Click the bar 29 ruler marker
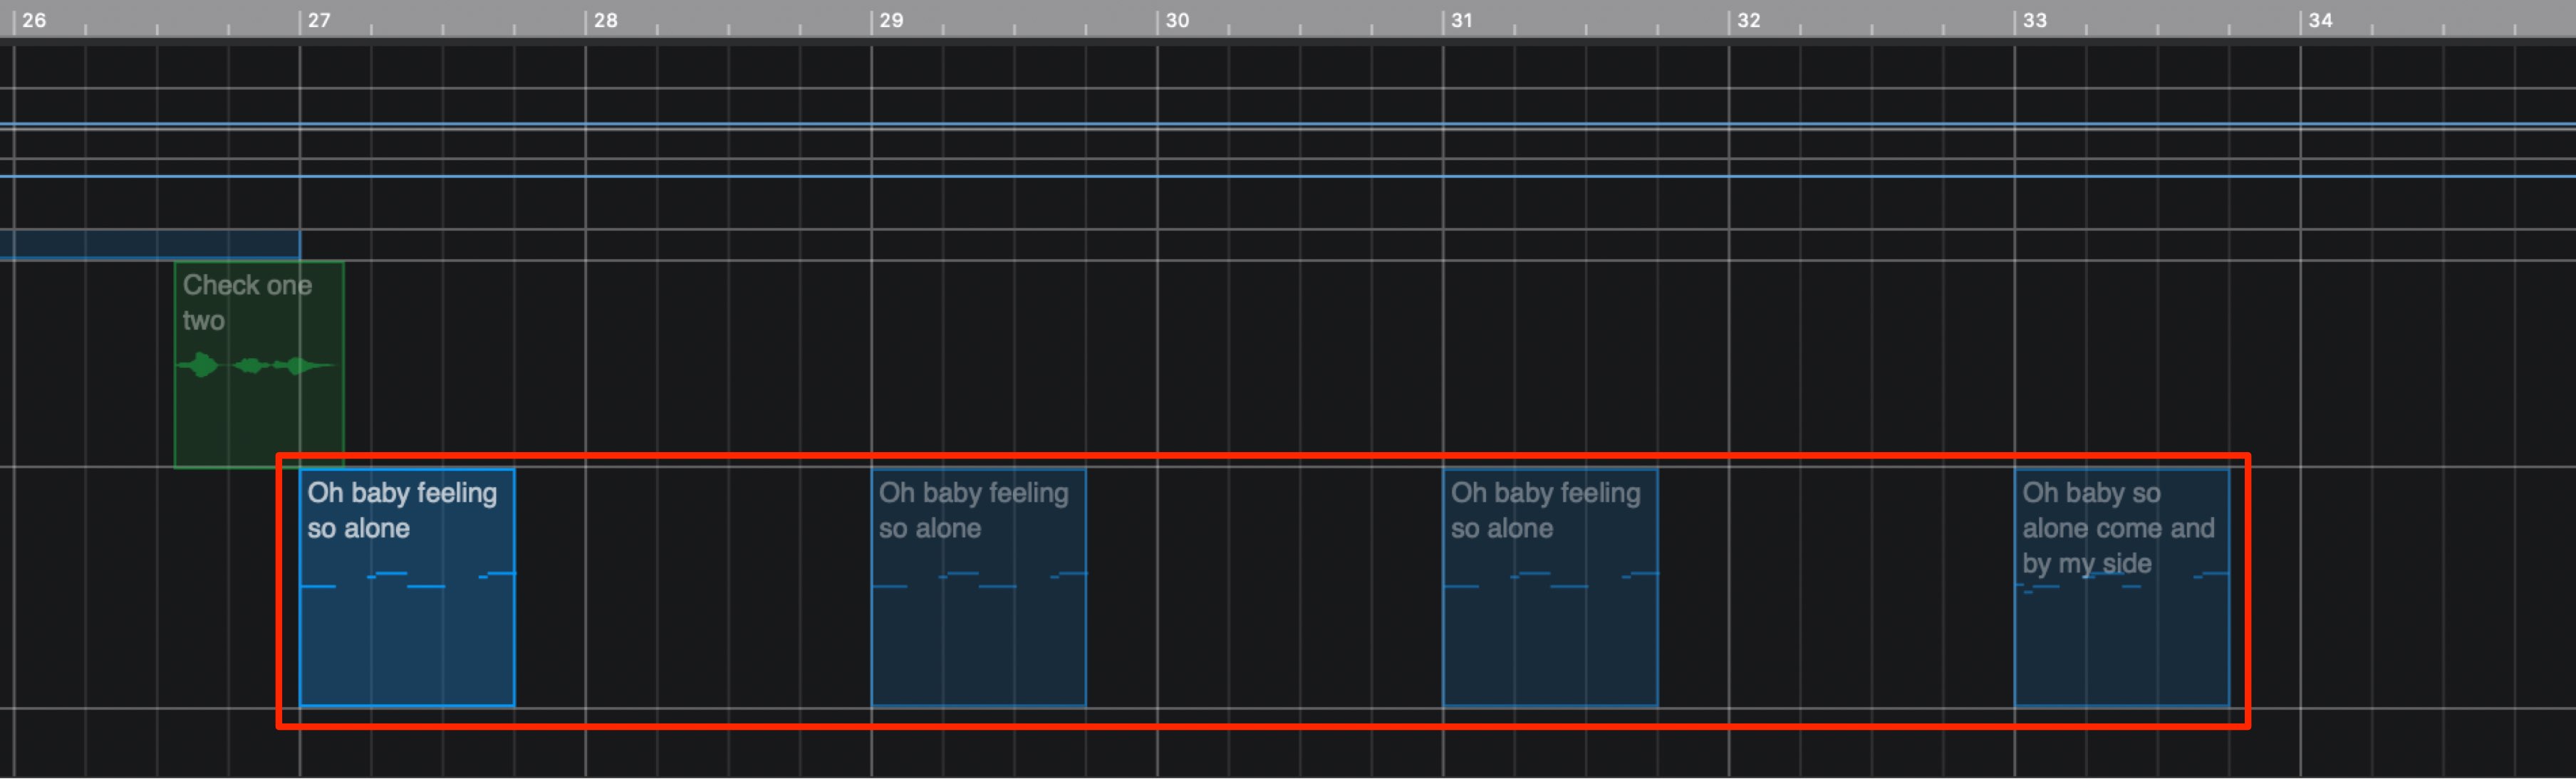The image size is (2576, 779). 891,20
